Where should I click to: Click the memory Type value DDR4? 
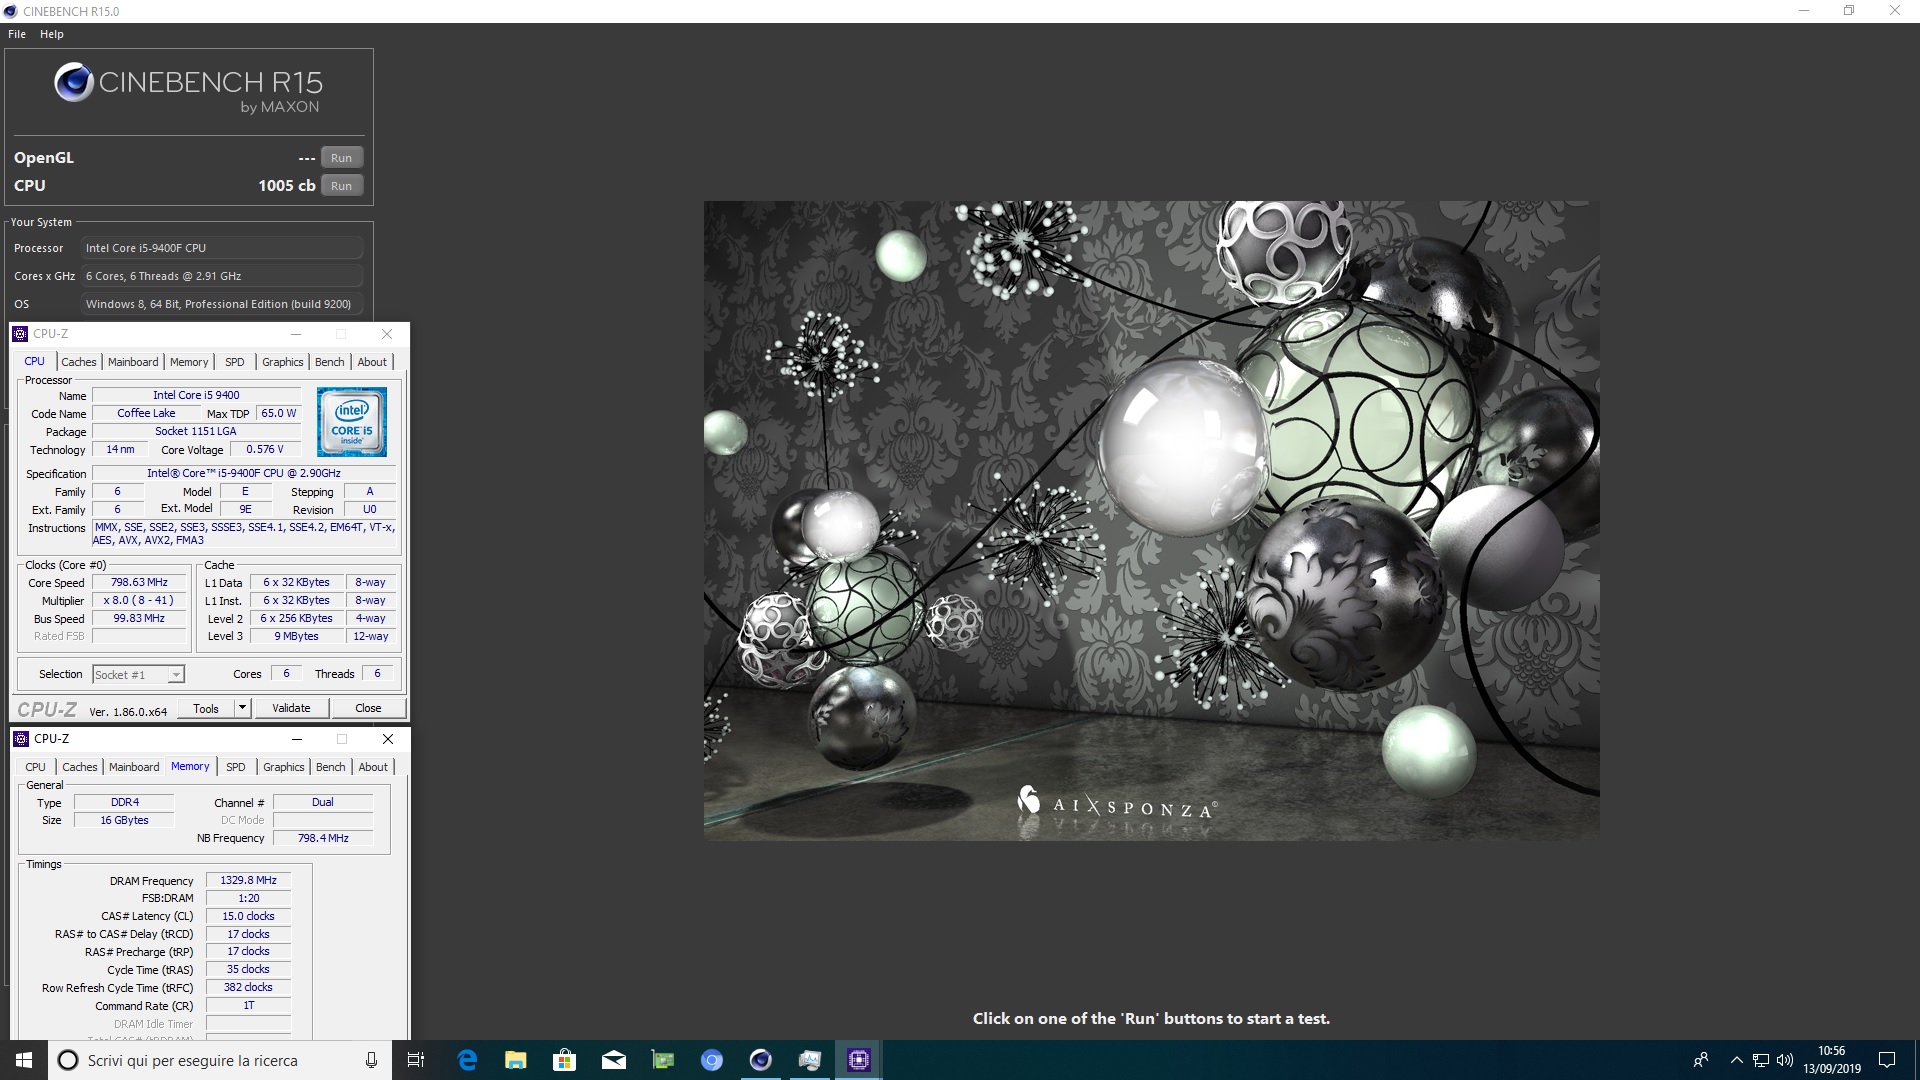125,802
